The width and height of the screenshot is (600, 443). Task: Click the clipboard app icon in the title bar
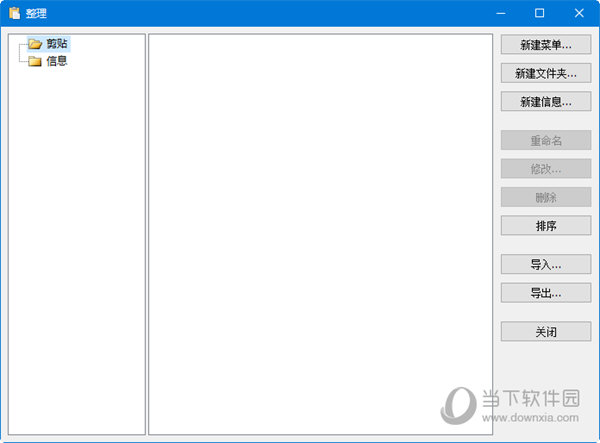(15, 13)
